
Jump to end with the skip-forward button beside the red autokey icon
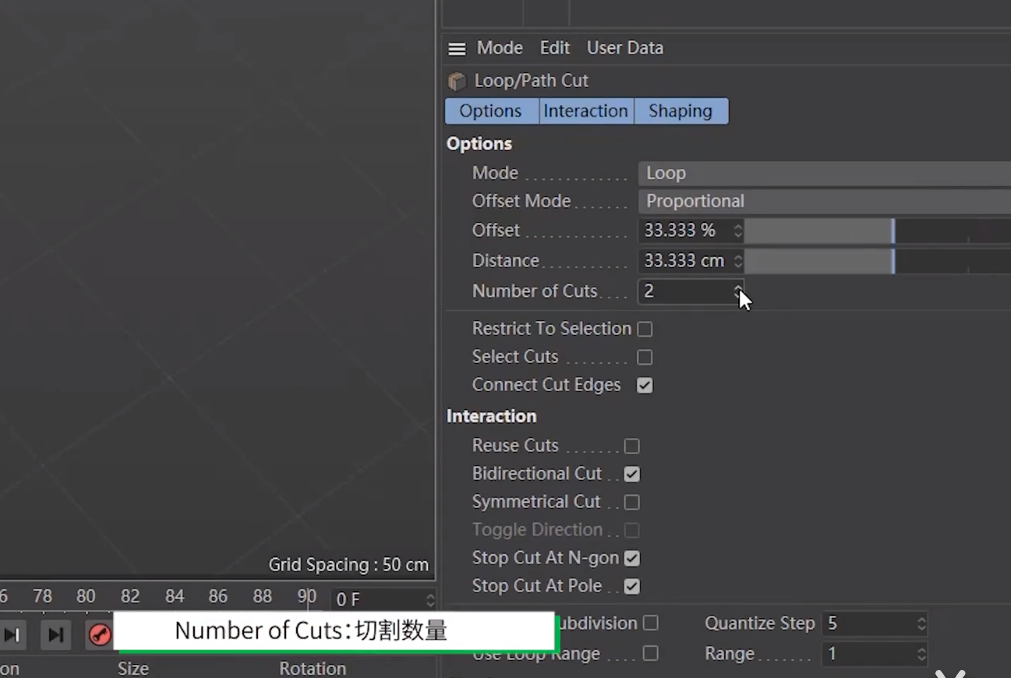[x=55, y=635]
